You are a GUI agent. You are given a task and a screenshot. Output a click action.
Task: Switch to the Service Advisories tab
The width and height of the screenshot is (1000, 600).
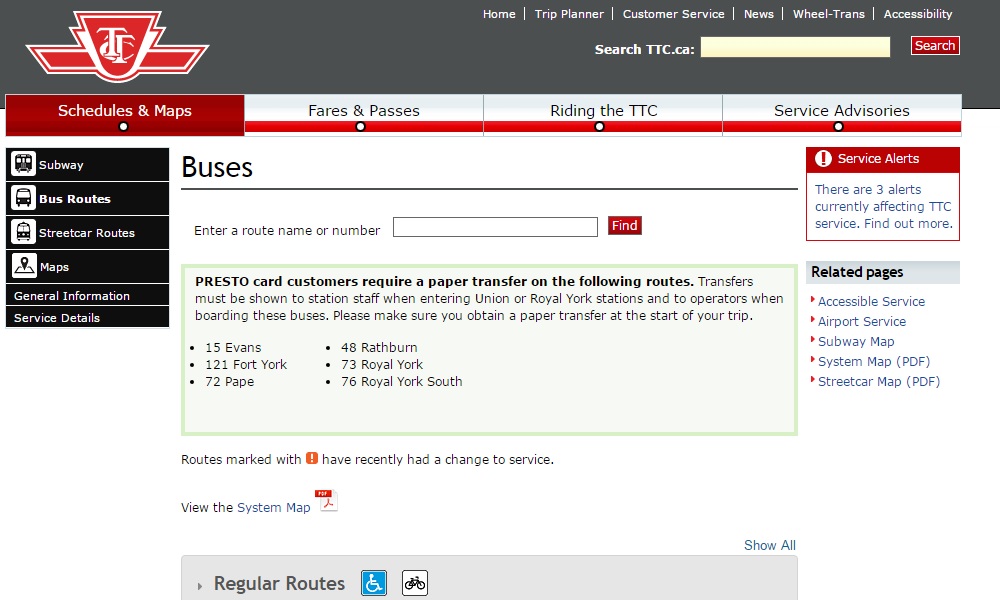click(841, 111)
